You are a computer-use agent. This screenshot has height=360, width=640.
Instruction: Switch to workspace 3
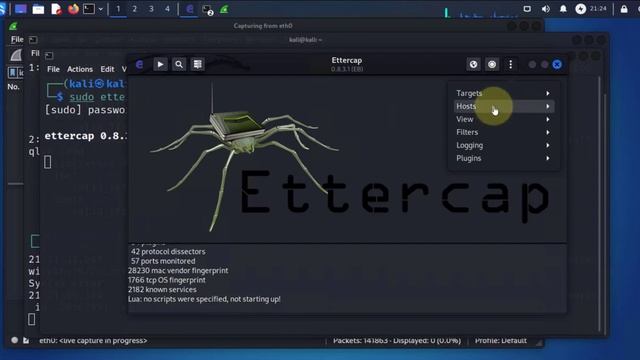[x=151, y=9]
